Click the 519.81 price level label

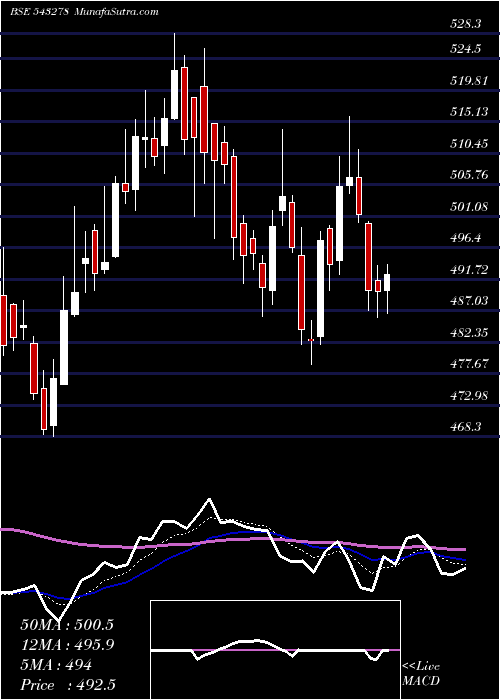click(467, 81)
